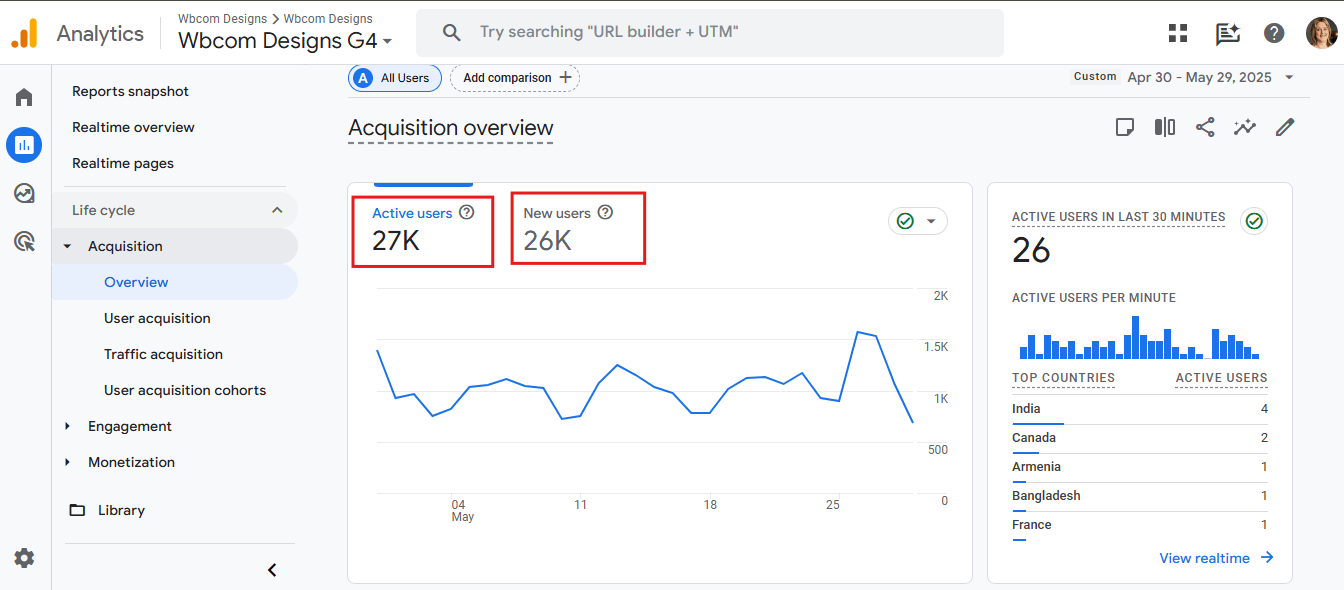Open the Traffic acquisition report

coord(163,354)
